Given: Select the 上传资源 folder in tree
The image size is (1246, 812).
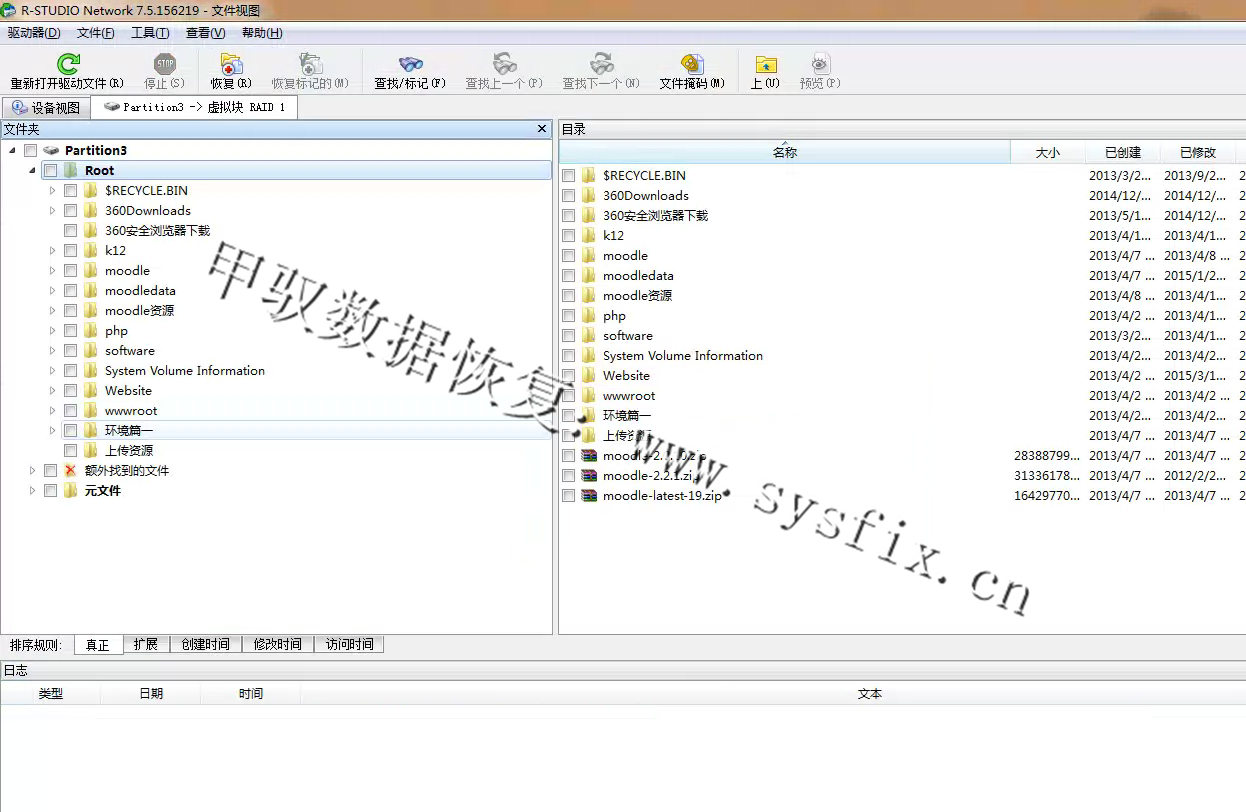Looking at the screenshot, I should (129, 450).
